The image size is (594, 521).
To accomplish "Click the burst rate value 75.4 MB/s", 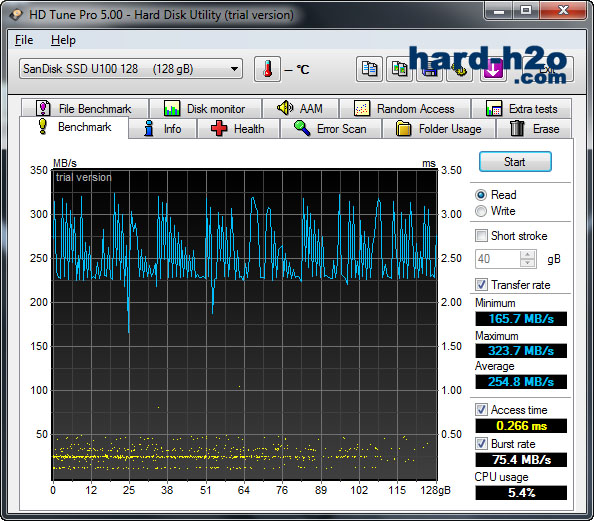I will pos(521,460).
